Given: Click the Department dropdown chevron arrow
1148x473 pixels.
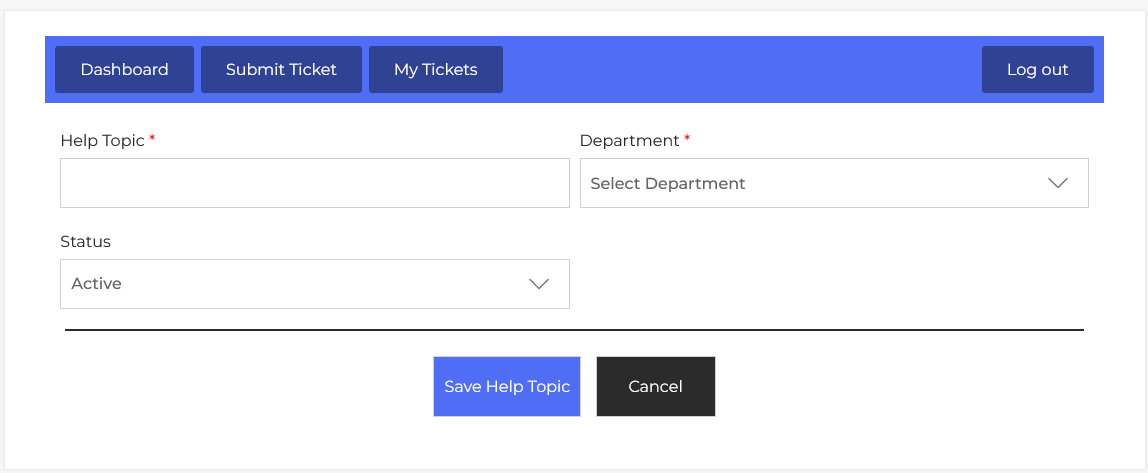Looking at the screenshot, I should (x=1058, y=183).
